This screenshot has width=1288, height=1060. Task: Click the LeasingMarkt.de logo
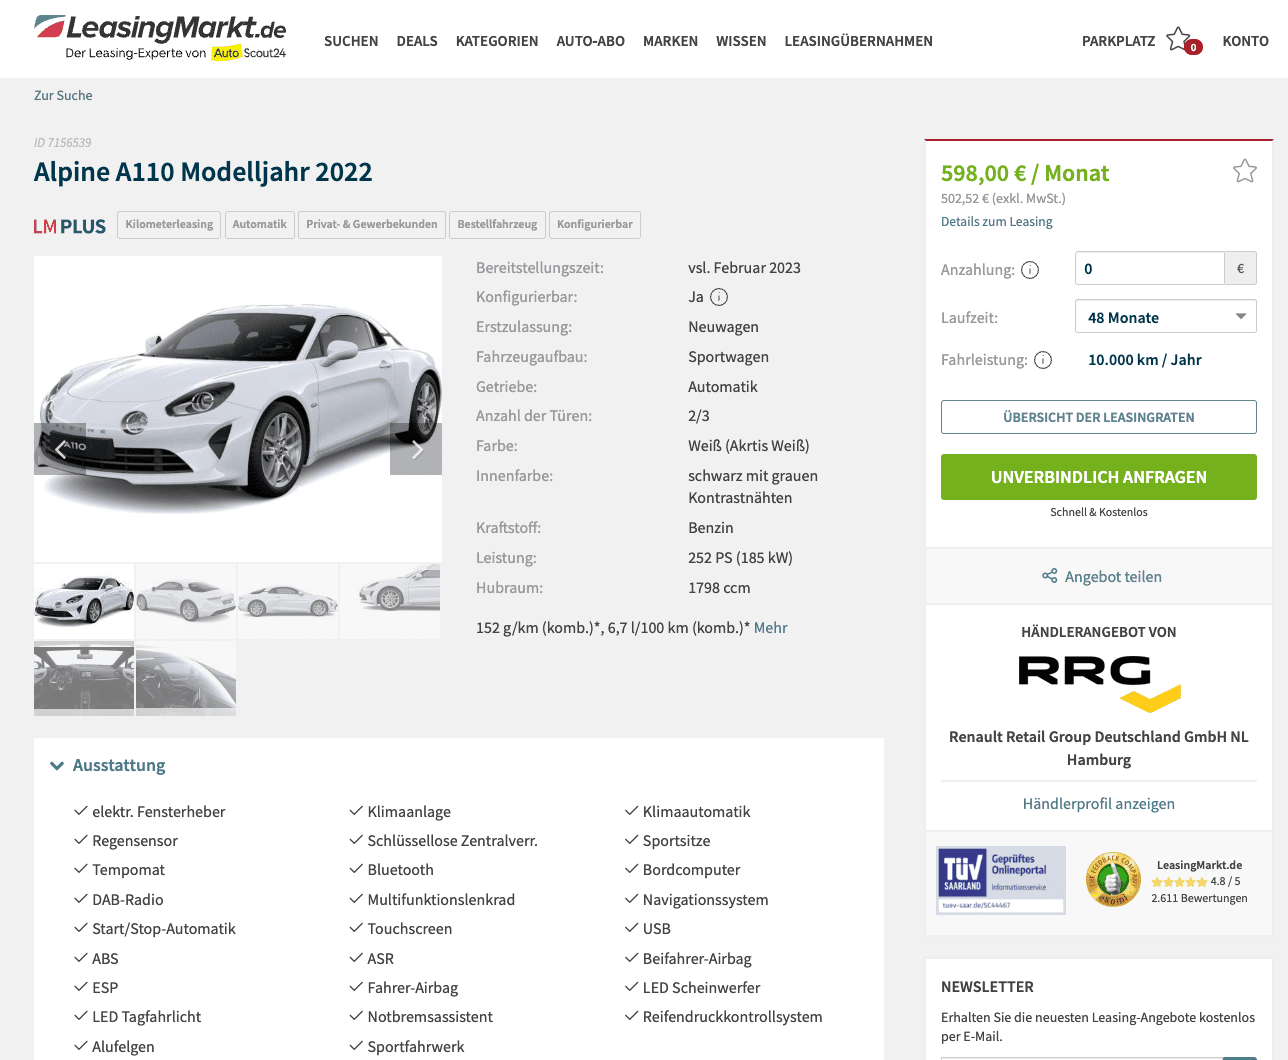coord(160,38)
